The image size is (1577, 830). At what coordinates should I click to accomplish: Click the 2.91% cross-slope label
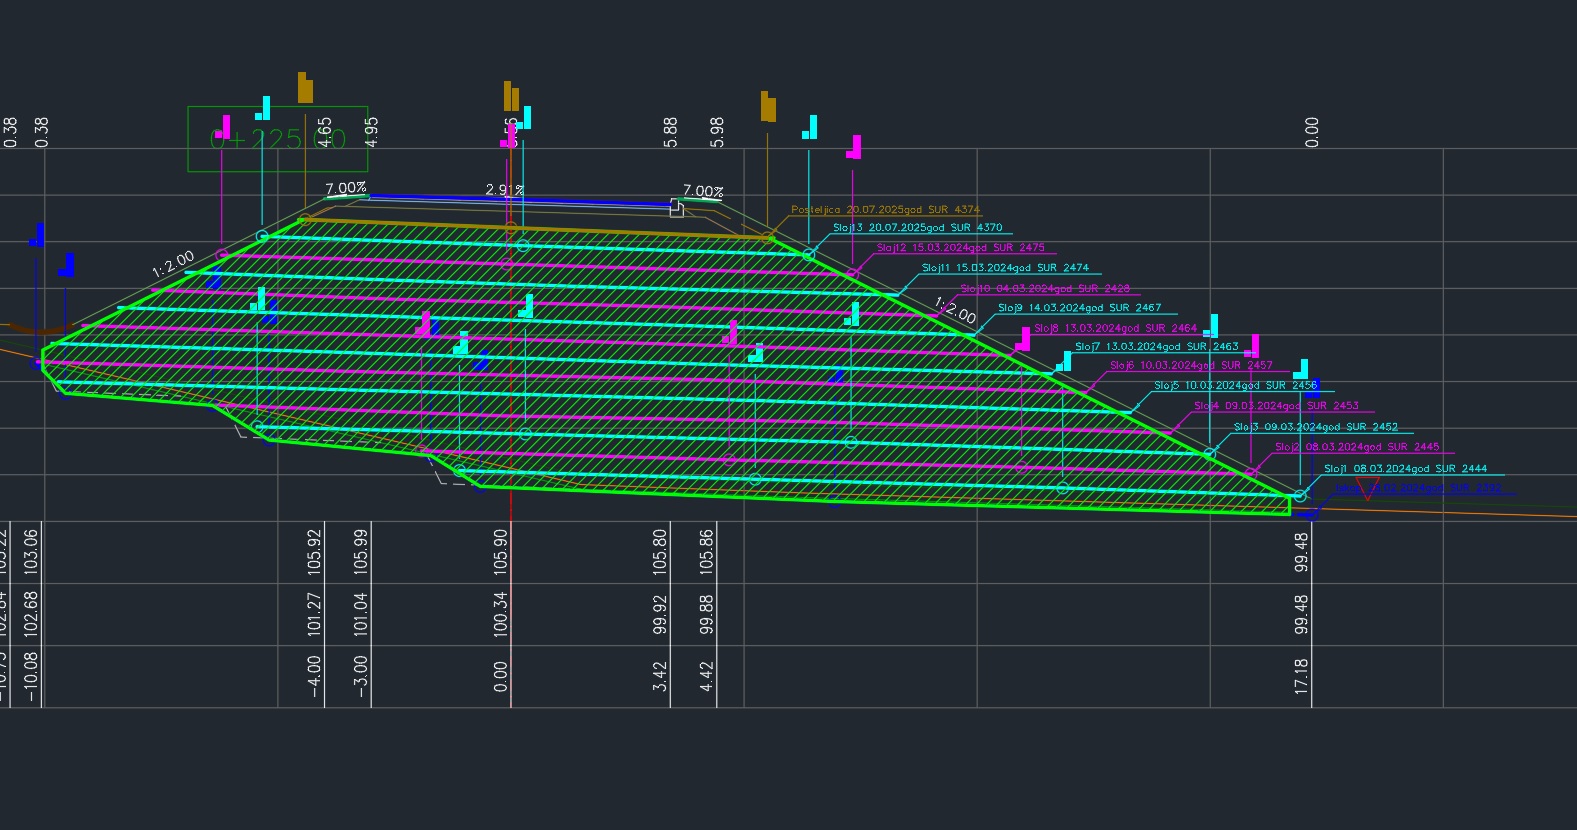click(504, 190)
